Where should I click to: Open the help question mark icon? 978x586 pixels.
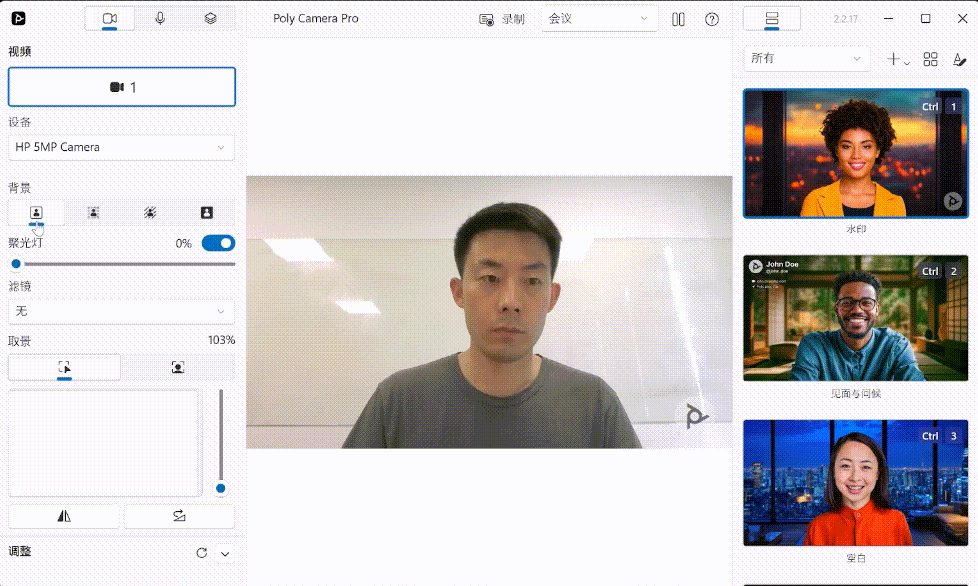coord(712,19)
